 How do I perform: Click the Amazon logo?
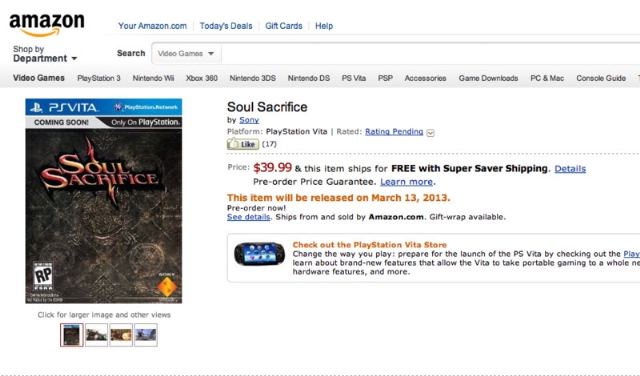pos(47,24)
